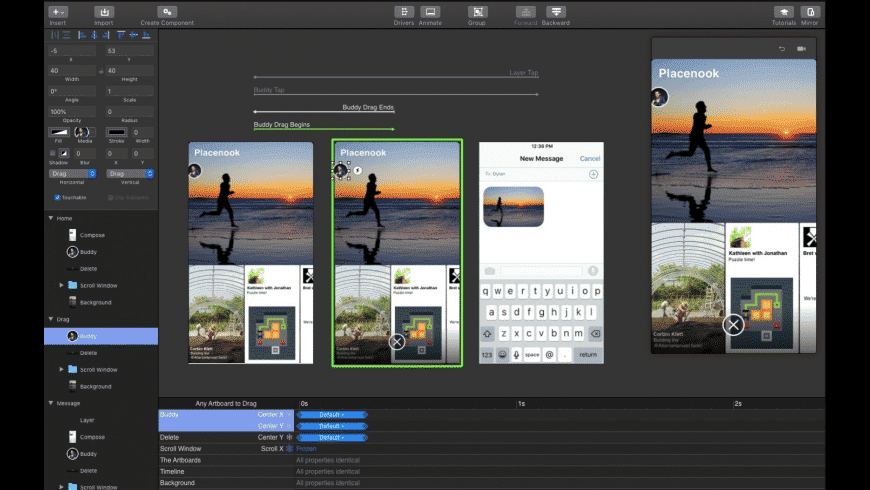The image size is (870, 490).
Task: Click the Import toolbar icon
Action: (104, 12)
